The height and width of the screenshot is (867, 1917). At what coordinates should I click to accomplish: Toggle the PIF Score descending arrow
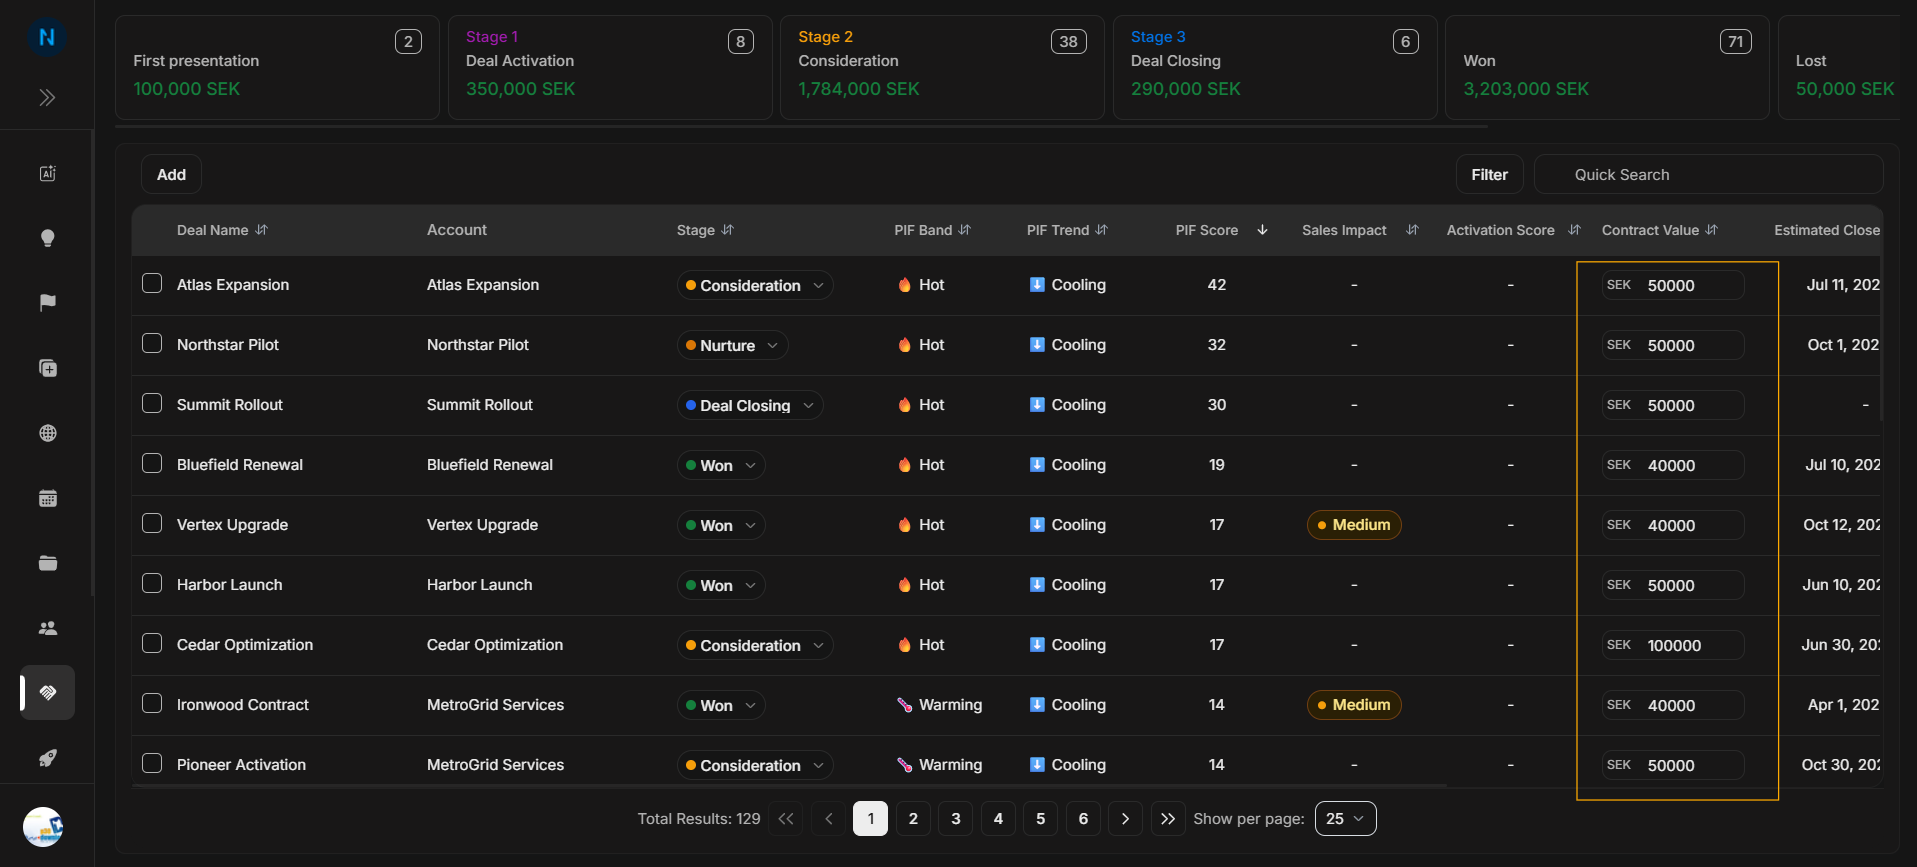(1263, 230)
